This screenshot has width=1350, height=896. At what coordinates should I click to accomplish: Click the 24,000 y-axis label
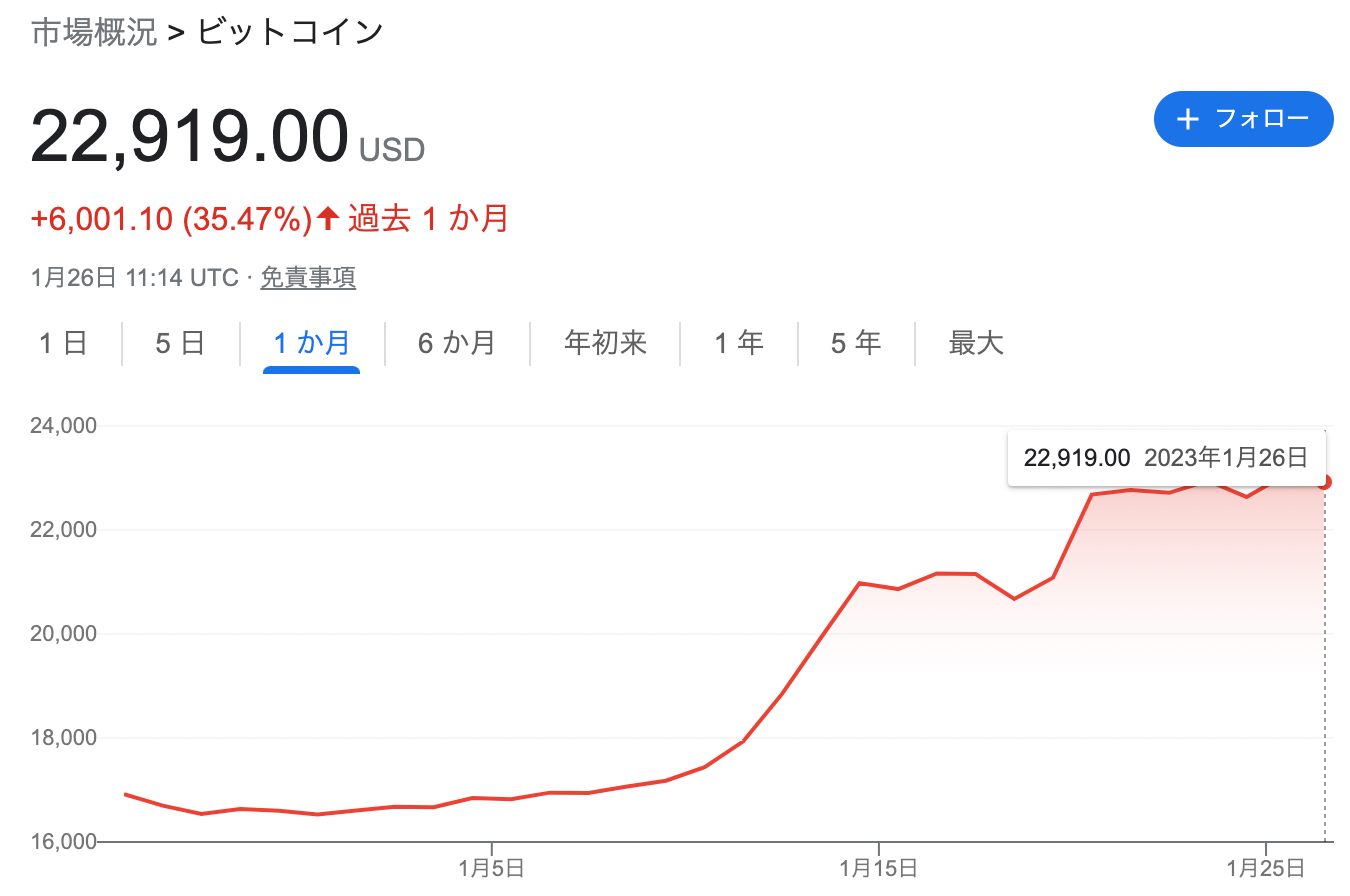tap(64, 426)
